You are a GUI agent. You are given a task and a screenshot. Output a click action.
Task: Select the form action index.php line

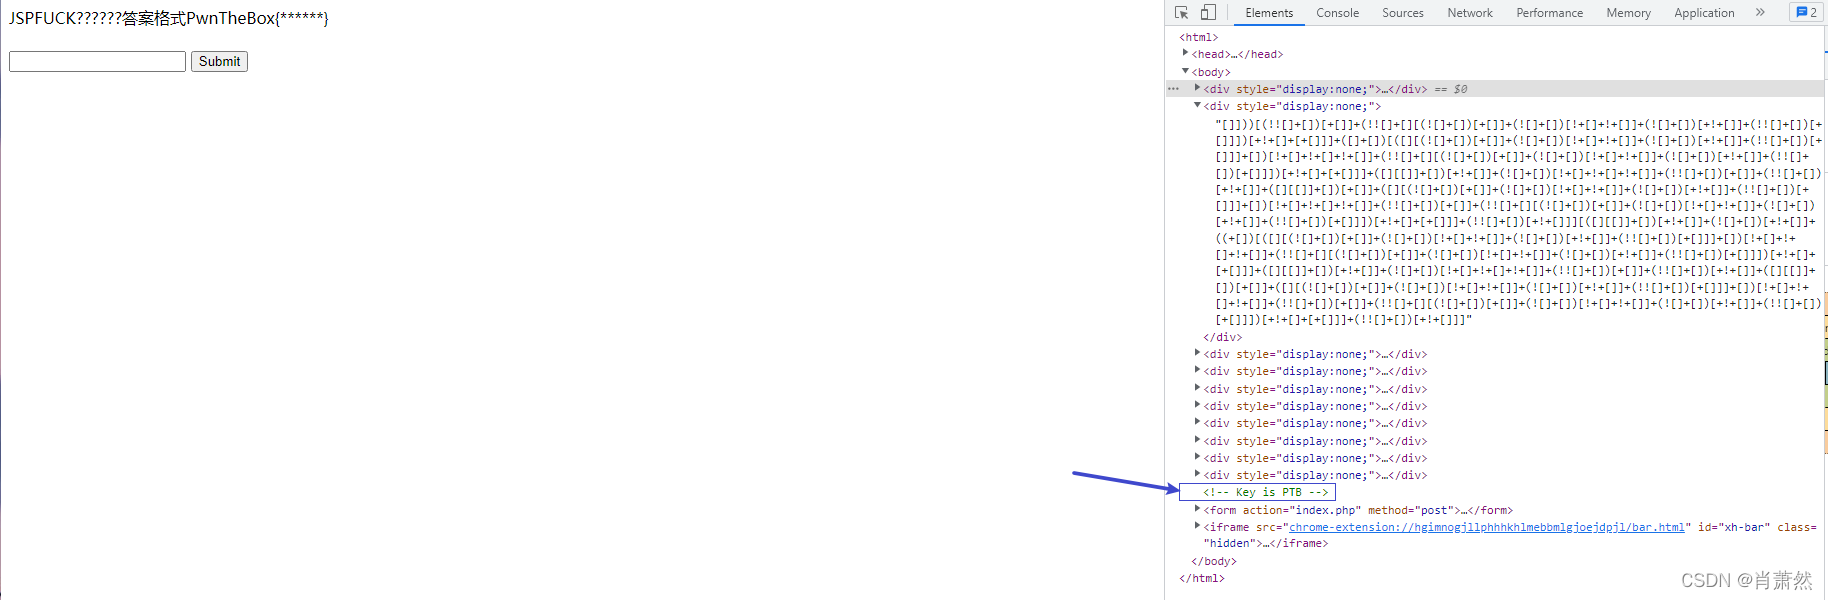[1358, 510]
